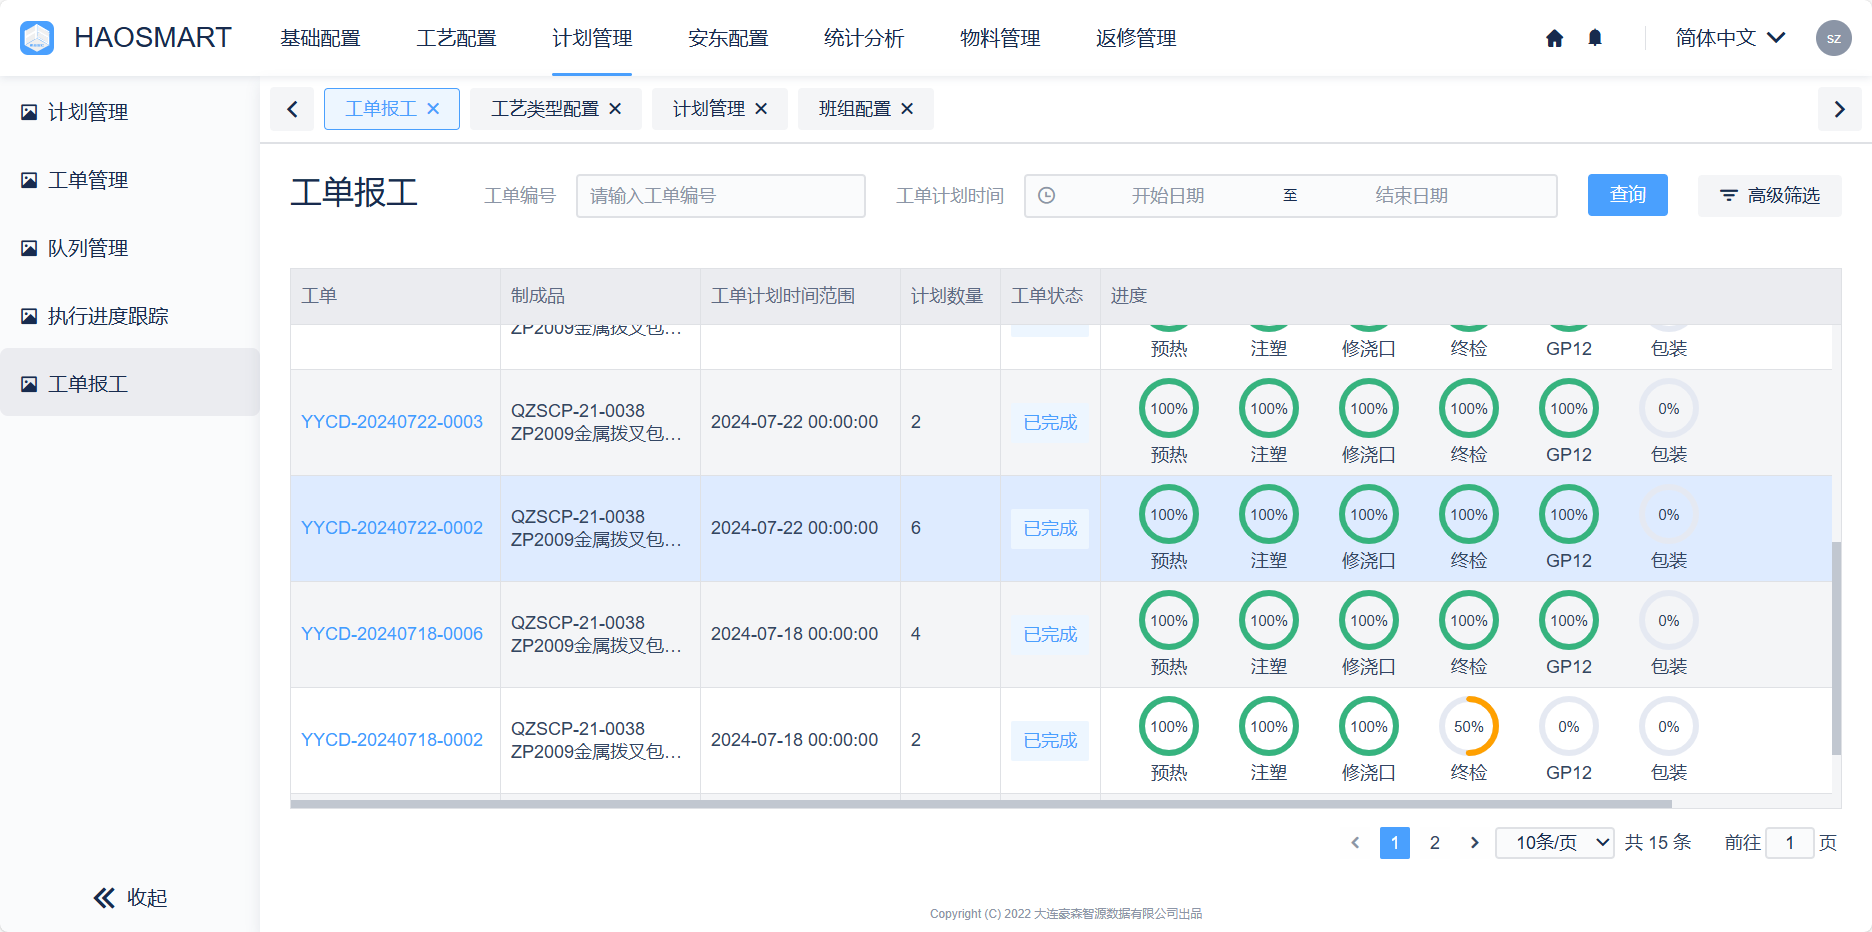The image size is (1872, 932).
Task: Click icon beside 工单管理 sidebar item
Action: [x=29, y=180]
